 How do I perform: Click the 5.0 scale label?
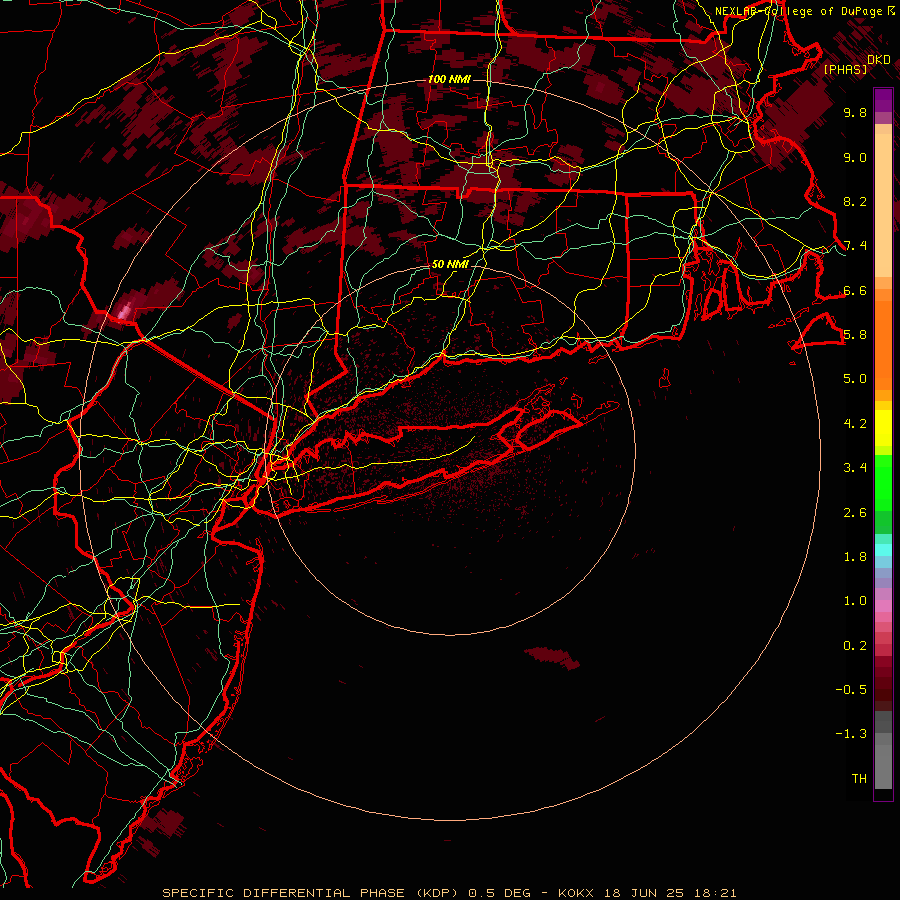pos(855,379)
